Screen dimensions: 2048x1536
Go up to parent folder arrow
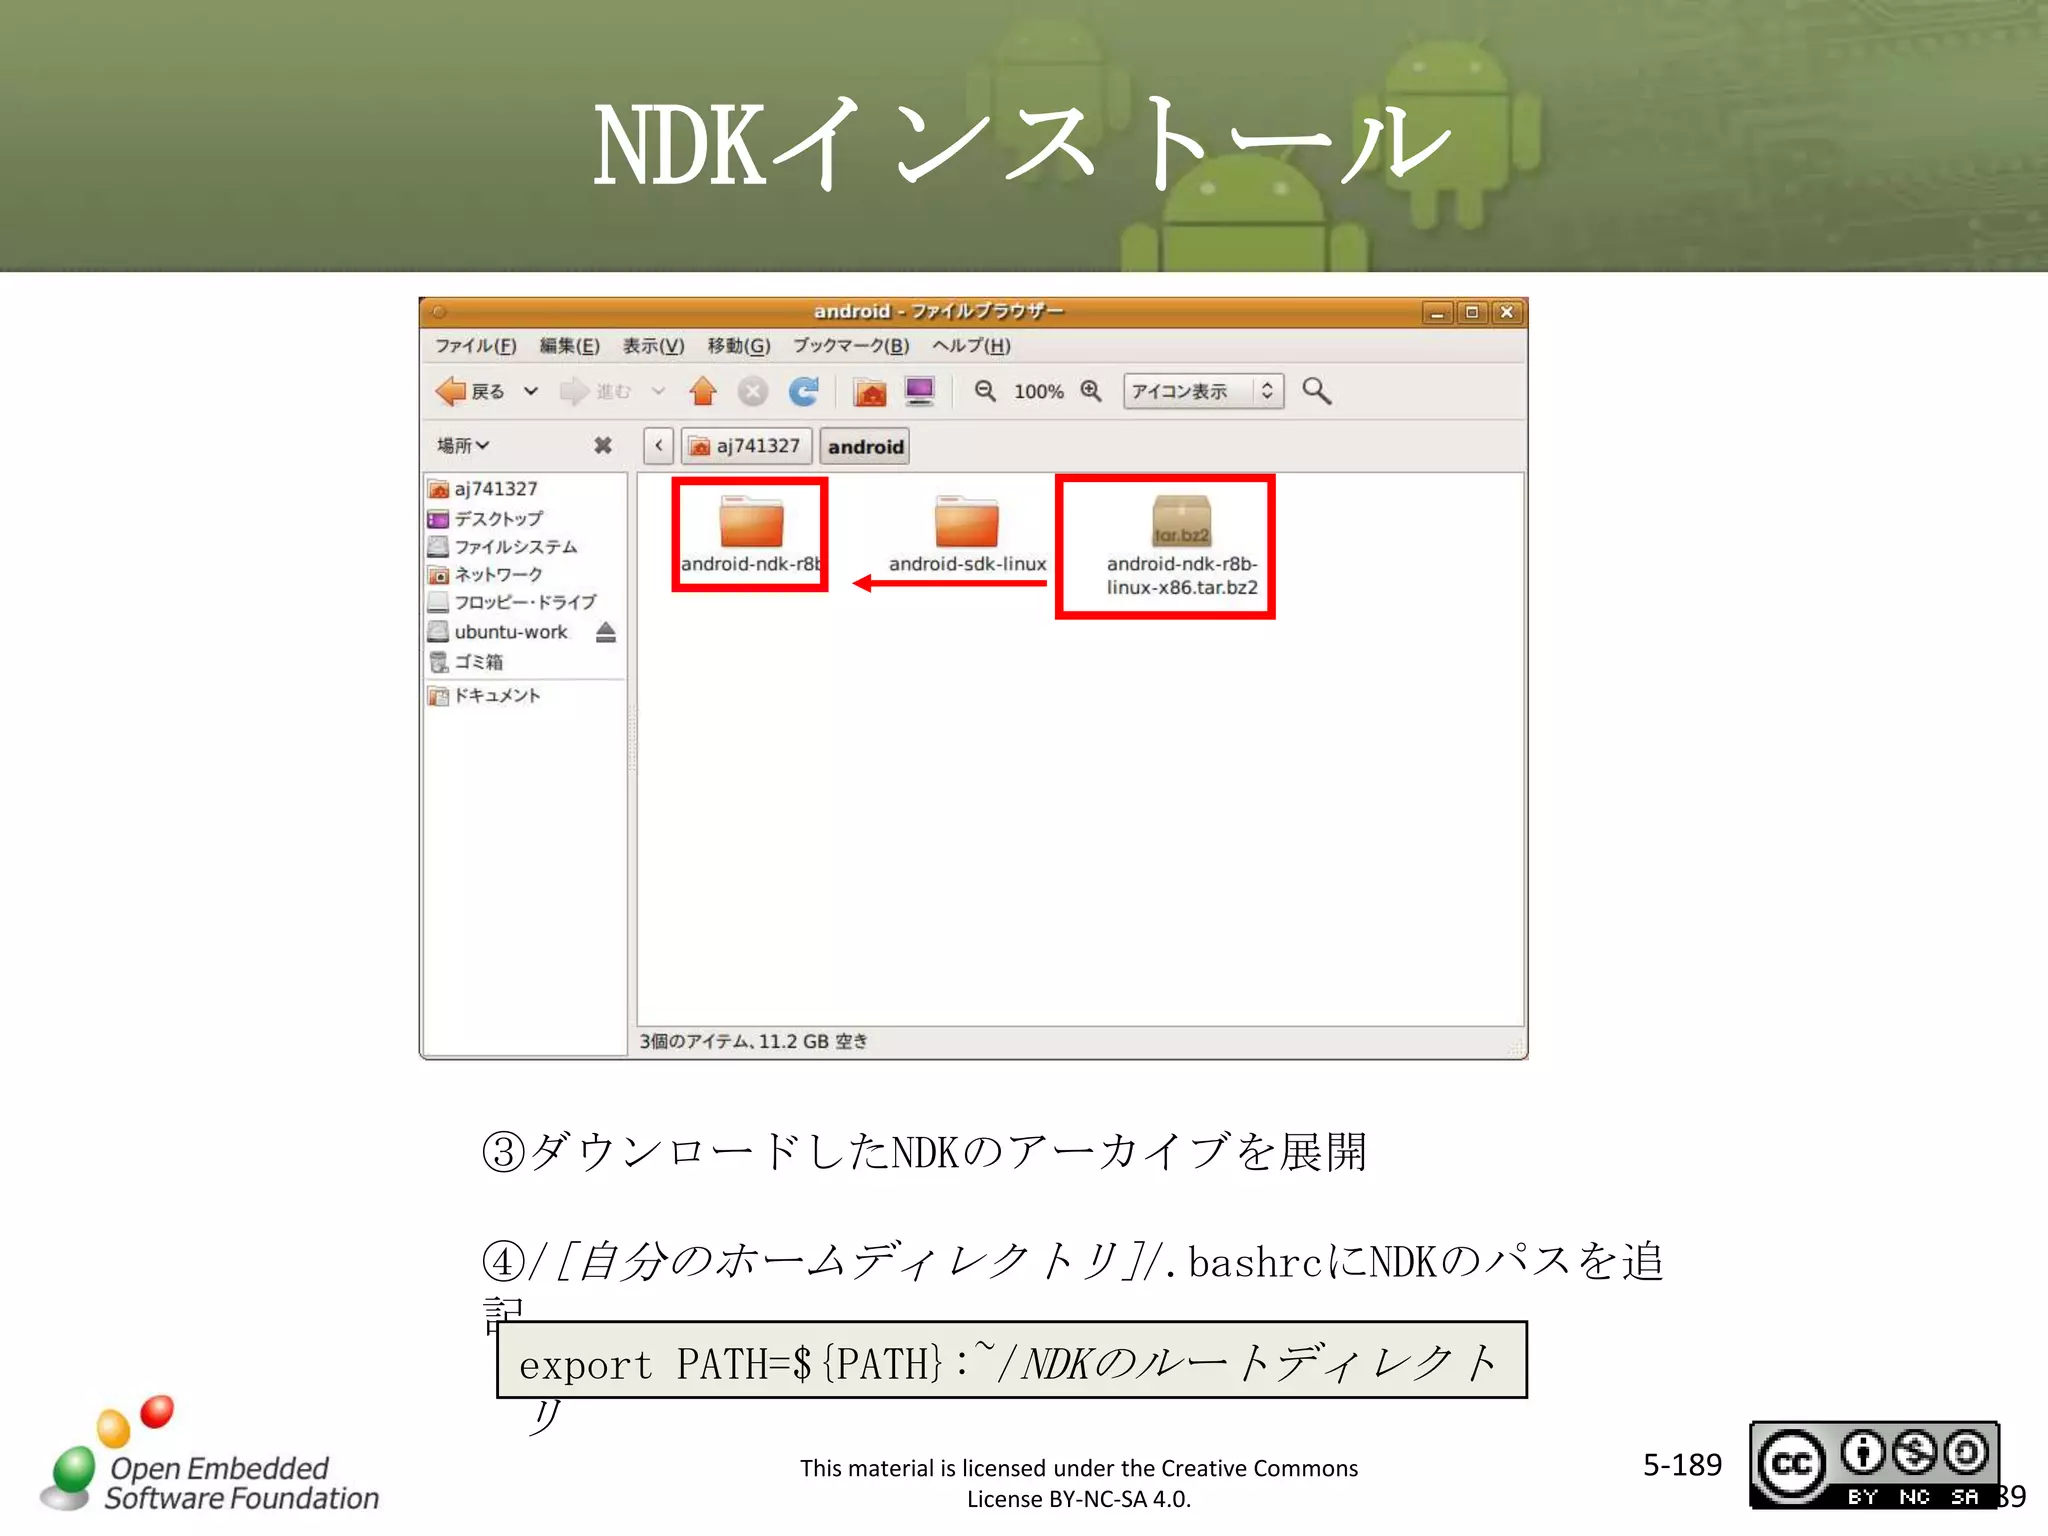tap(703, 391)
